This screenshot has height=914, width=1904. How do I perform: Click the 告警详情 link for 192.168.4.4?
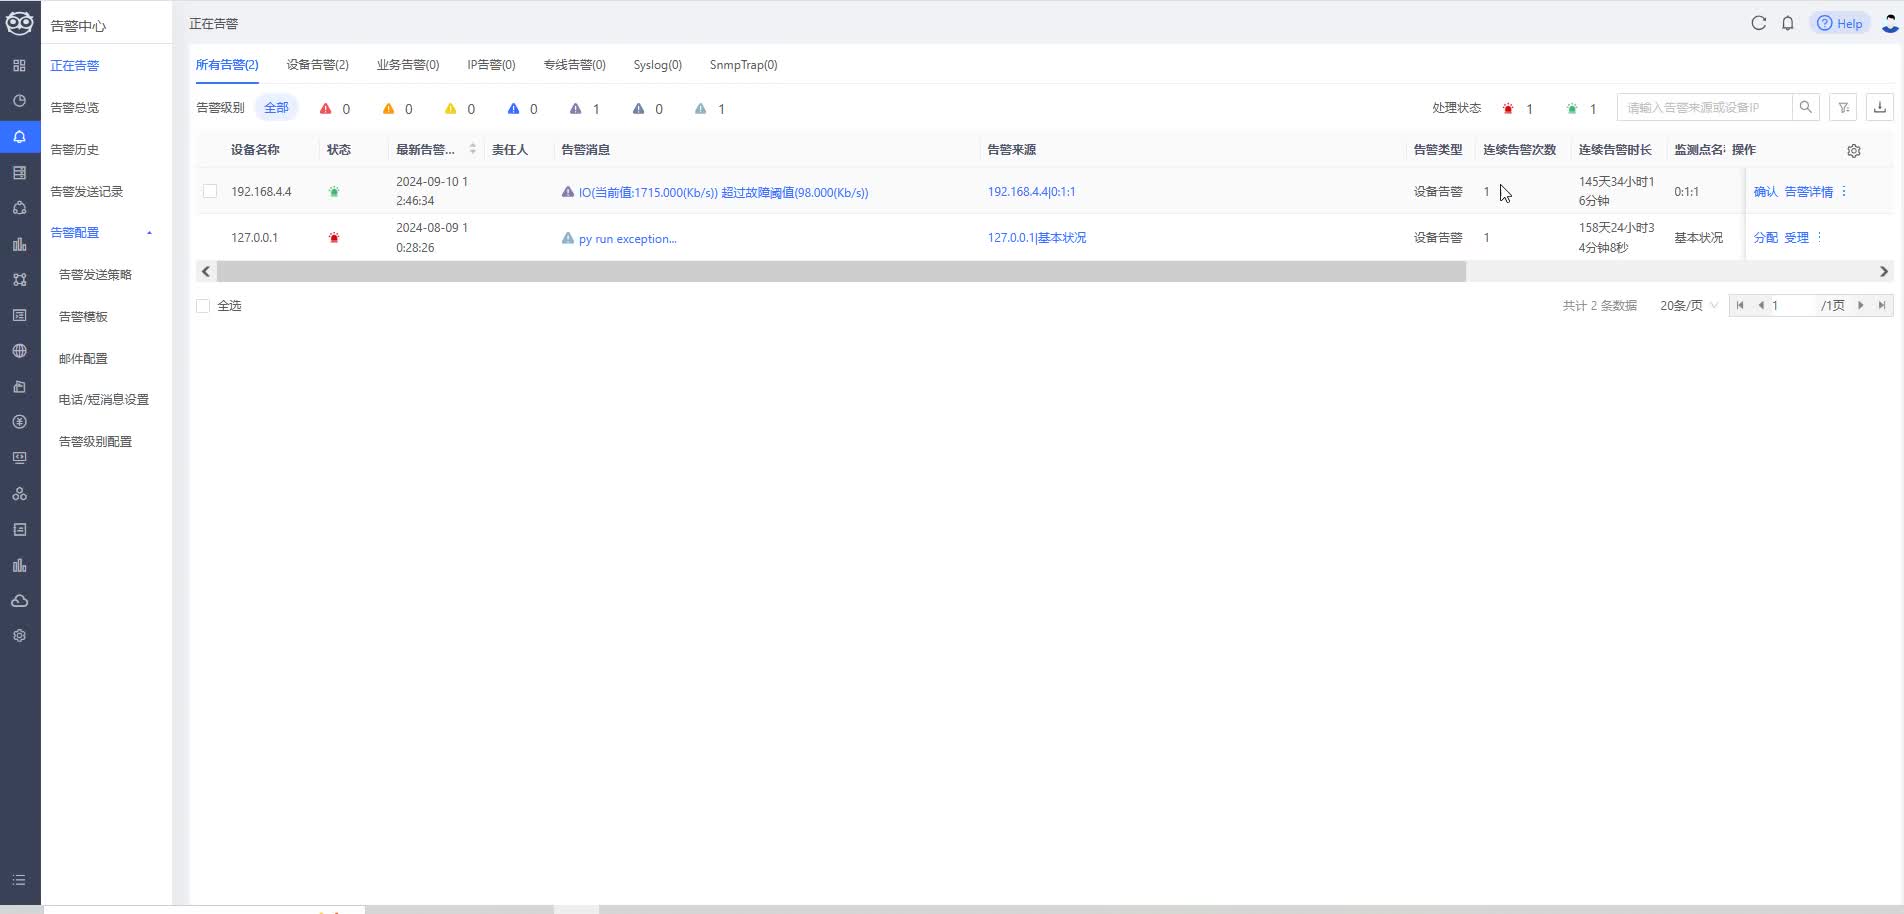tap(1808, 192)
